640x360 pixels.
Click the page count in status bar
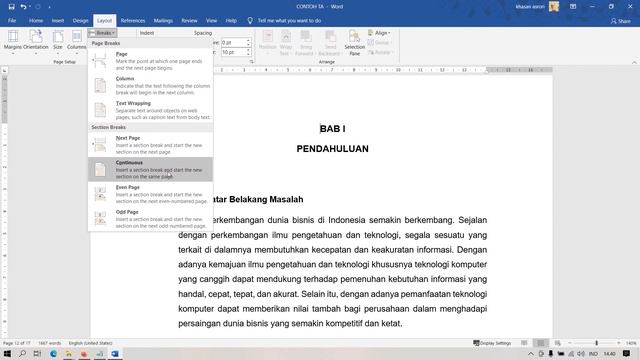coord(16,343)
